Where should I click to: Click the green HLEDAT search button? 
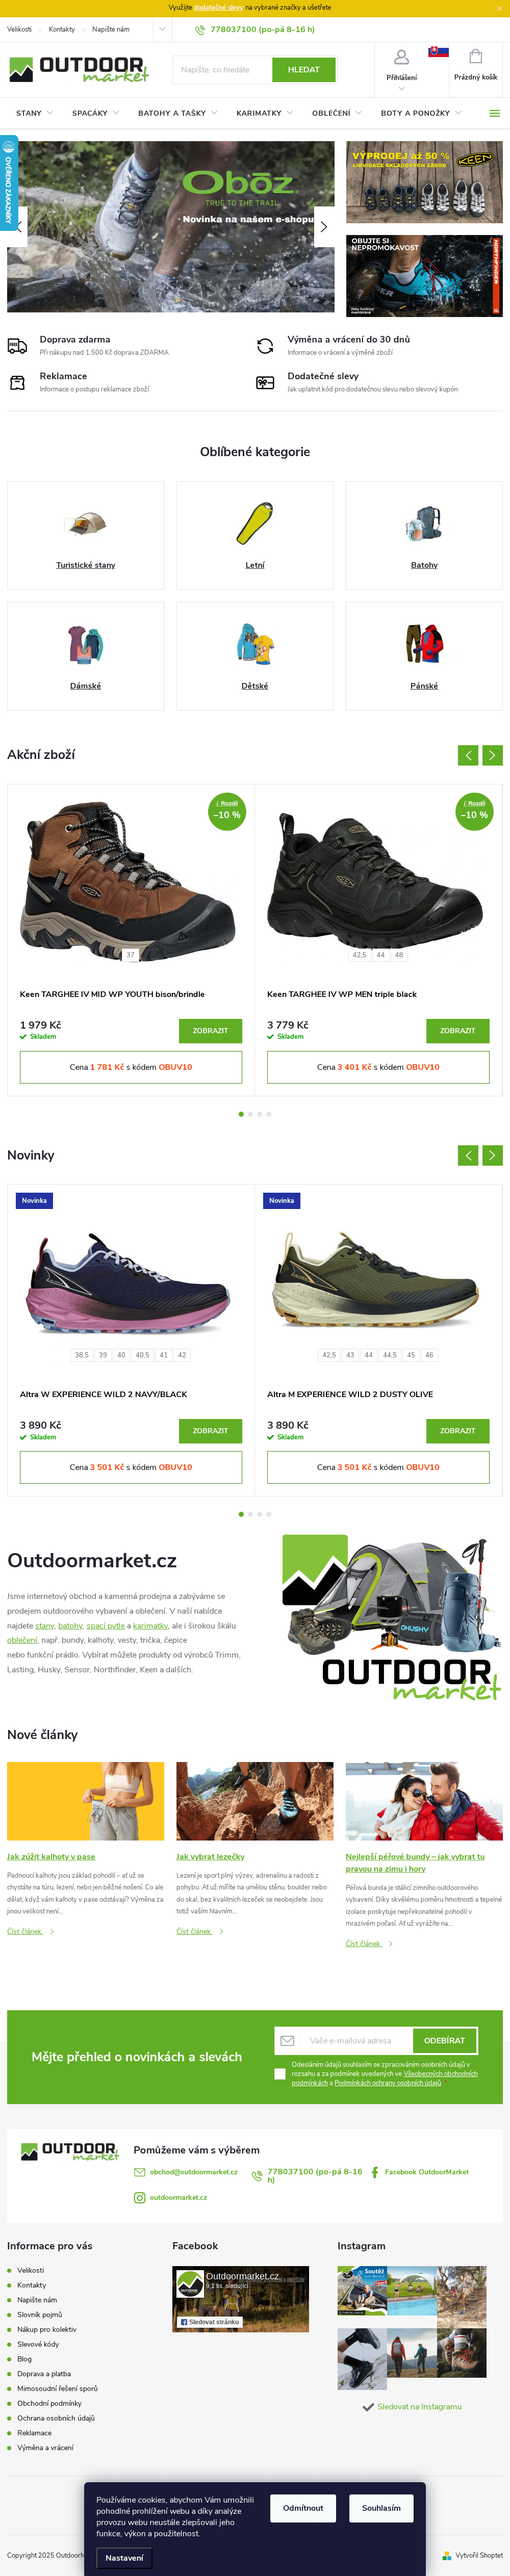pyautogui.click(x=303, y=70)
